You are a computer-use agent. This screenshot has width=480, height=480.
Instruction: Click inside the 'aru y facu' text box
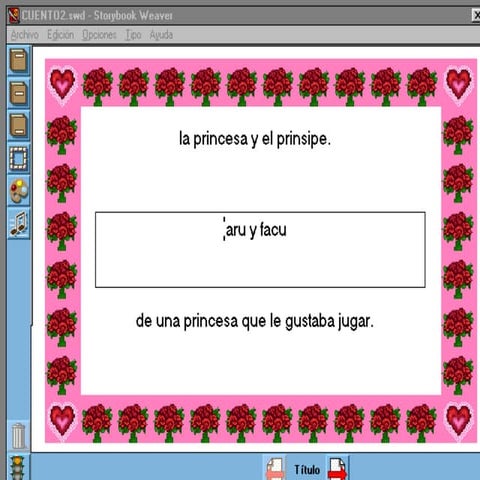(260, 250)
